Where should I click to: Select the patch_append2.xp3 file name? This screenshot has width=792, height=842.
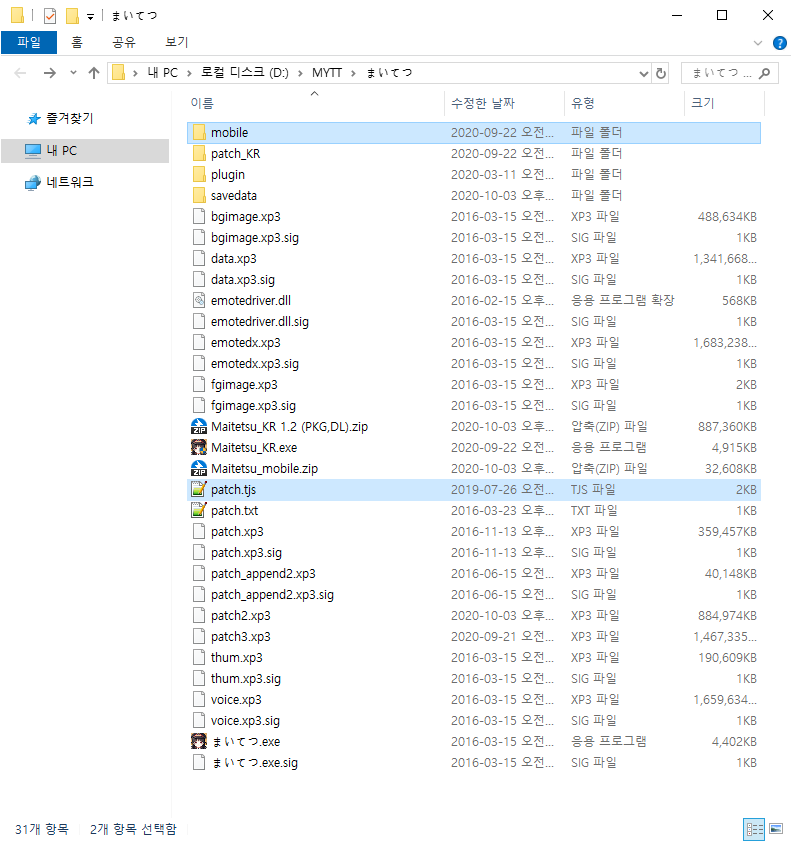263,574
